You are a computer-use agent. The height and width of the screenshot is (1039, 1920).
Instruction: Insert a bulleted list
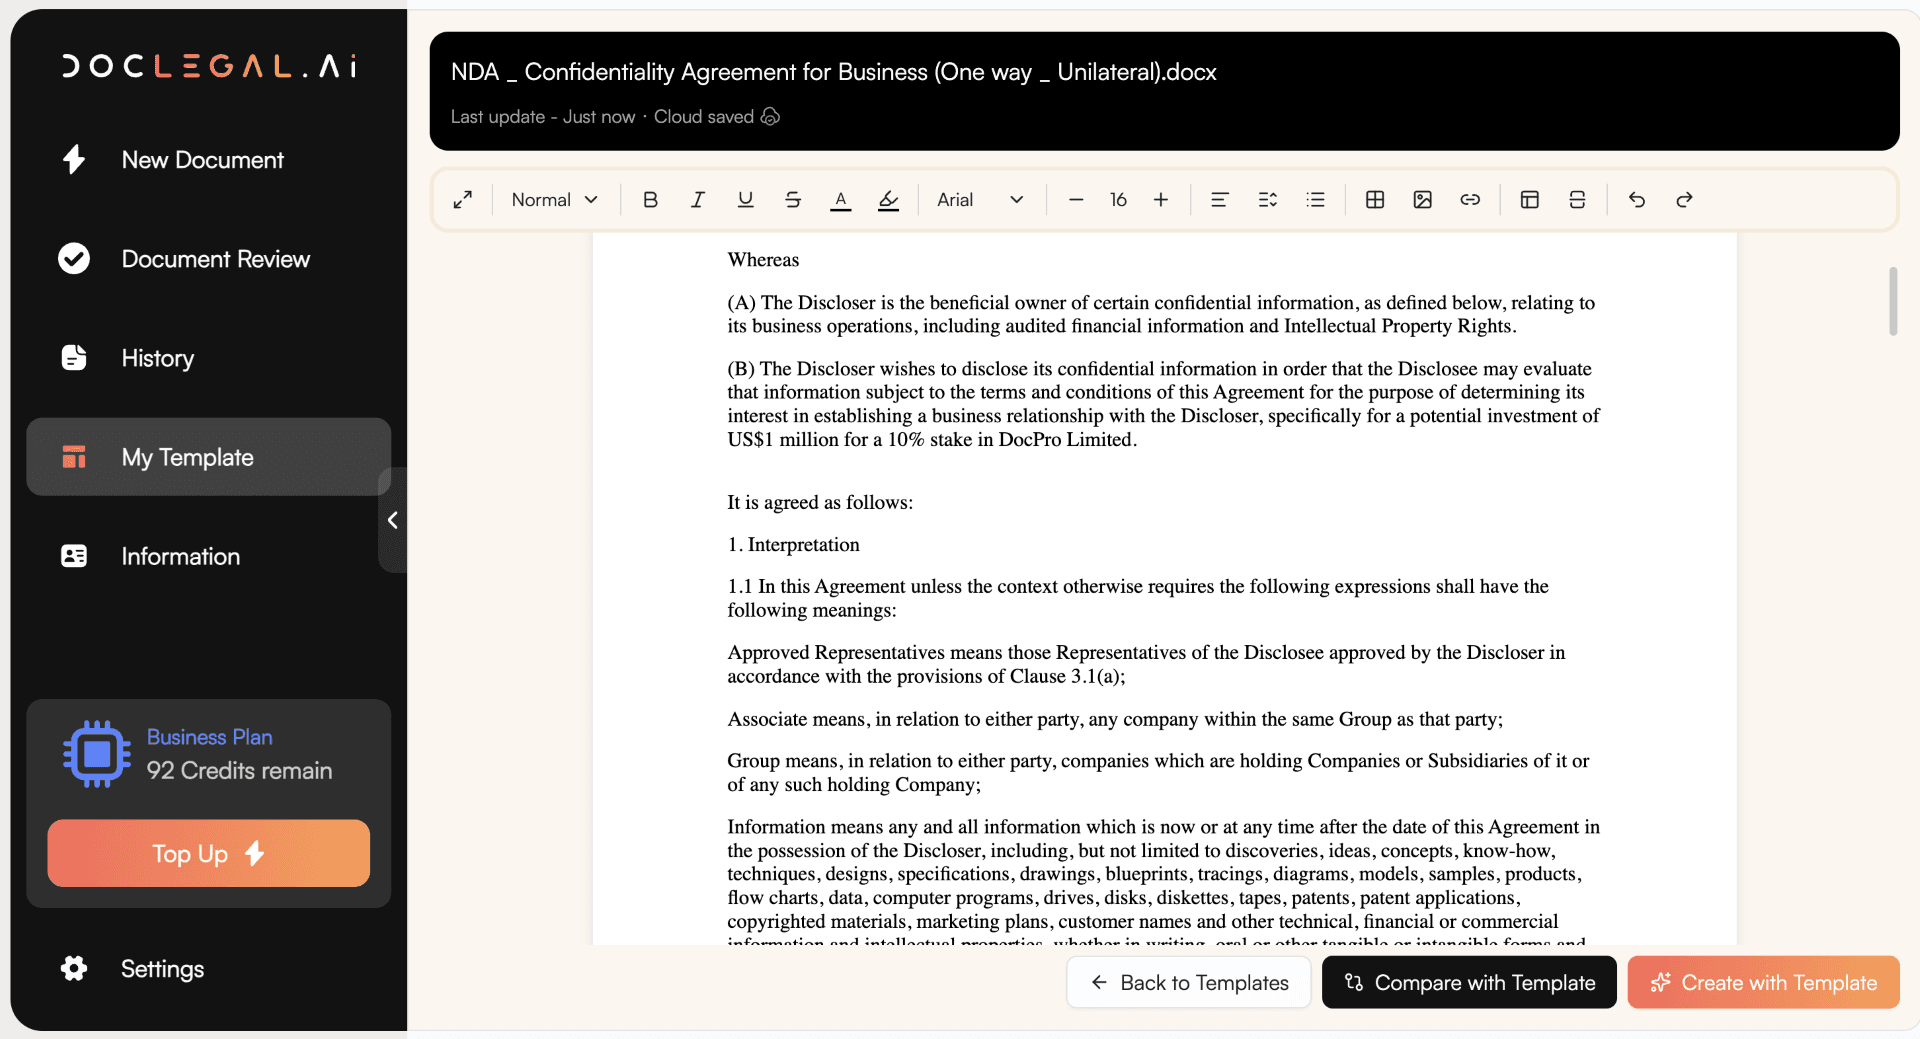(x=1315, y=200)
